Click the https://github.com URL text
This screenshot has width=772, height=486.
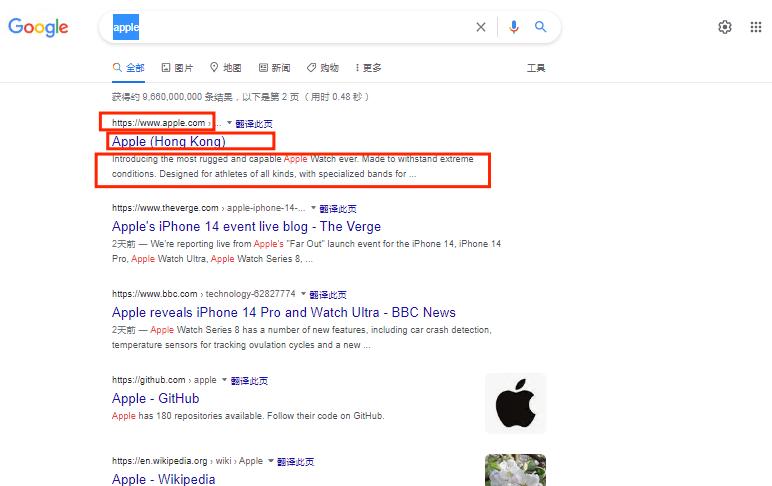(149, 380)
